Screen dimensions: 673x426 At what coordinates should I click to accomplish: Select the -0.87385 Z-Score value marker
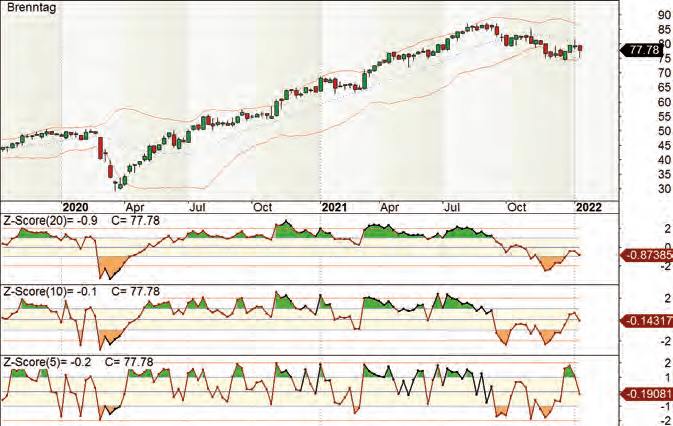pos(647,255)
